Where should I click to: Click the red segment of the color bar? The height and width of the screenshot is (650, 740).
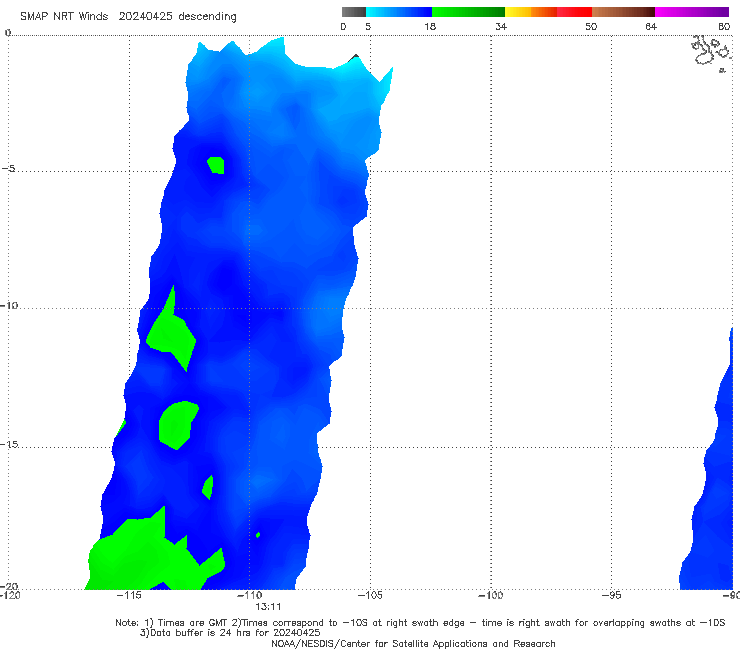click(574, 12)
